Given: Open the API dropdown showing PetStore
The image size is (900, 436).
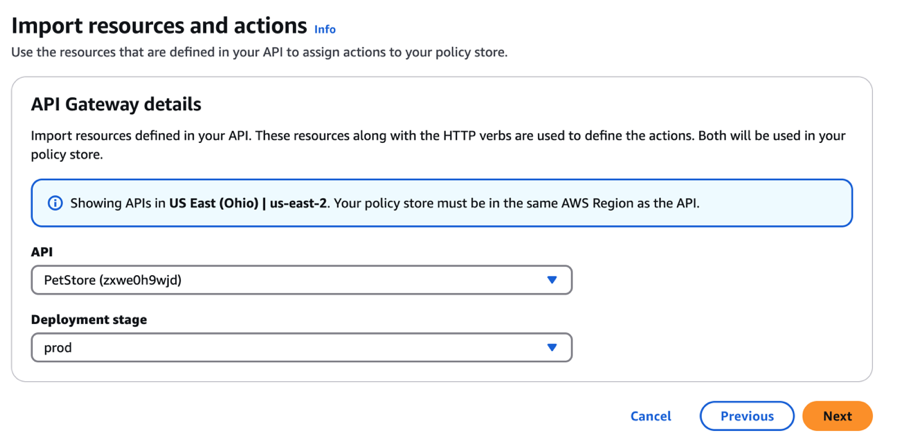Looking at the screenshot, I should click(301, 280).
